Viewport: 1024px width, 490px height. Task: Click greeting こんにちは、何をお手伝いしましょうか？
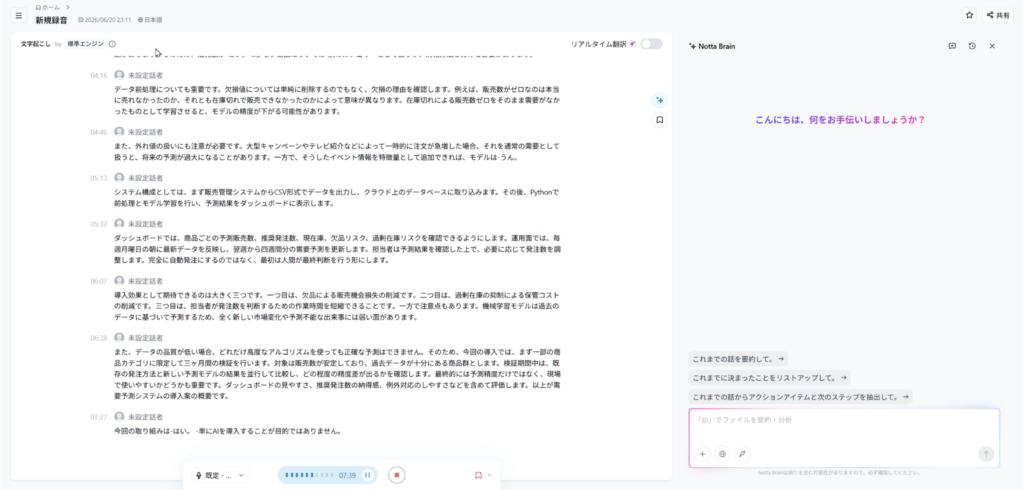(x=840, y=120)
